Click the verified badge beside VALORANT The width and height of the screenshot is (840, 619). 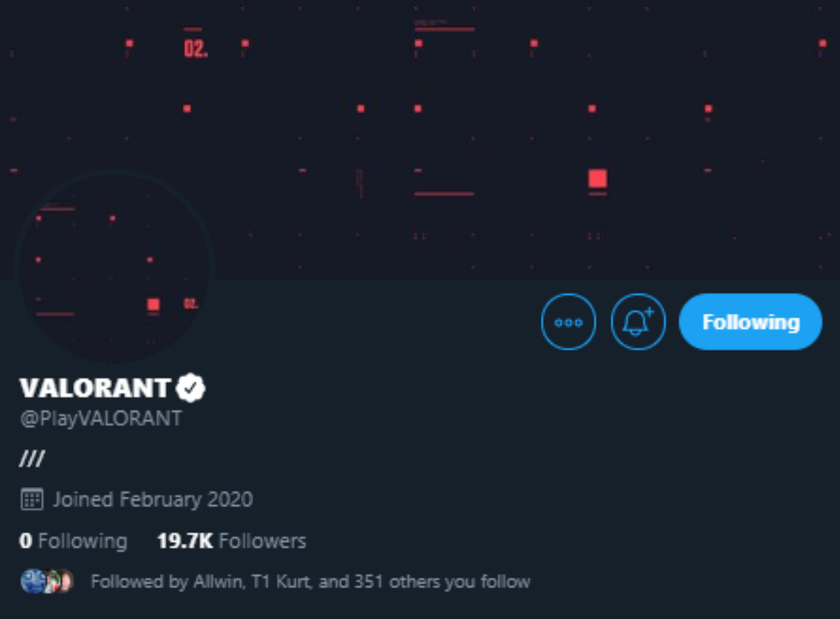(x=191, y=388)
